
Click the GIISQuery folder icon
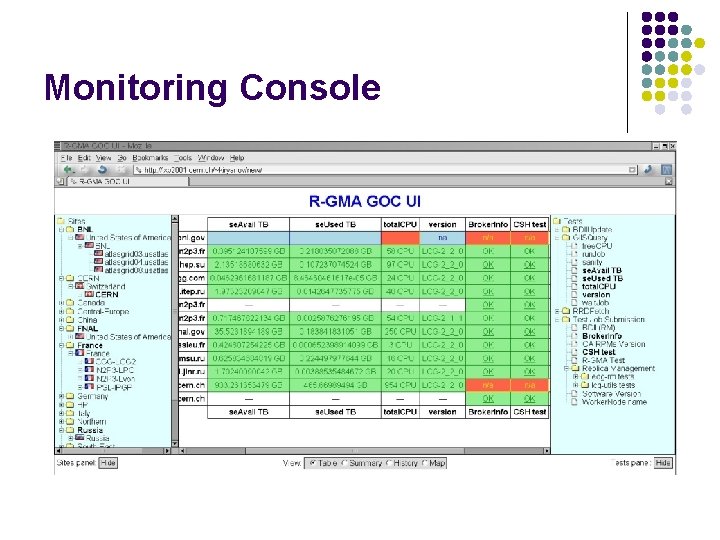tap(566, 237)
